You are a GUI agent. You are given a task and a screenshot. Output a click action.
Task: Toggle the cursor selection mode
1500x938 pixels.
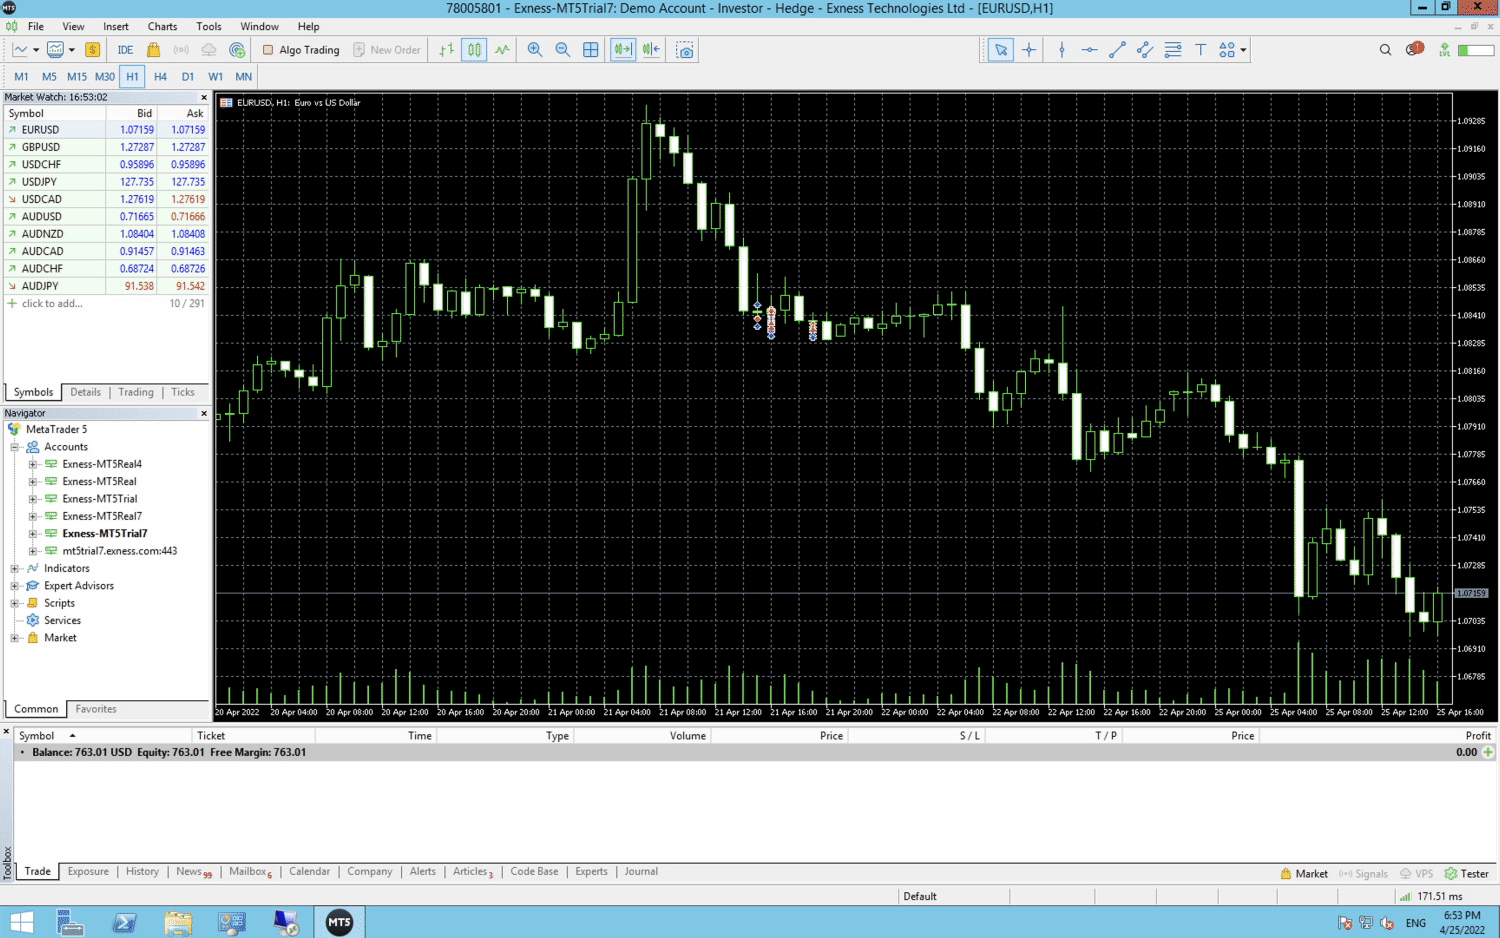point(1000,50)
